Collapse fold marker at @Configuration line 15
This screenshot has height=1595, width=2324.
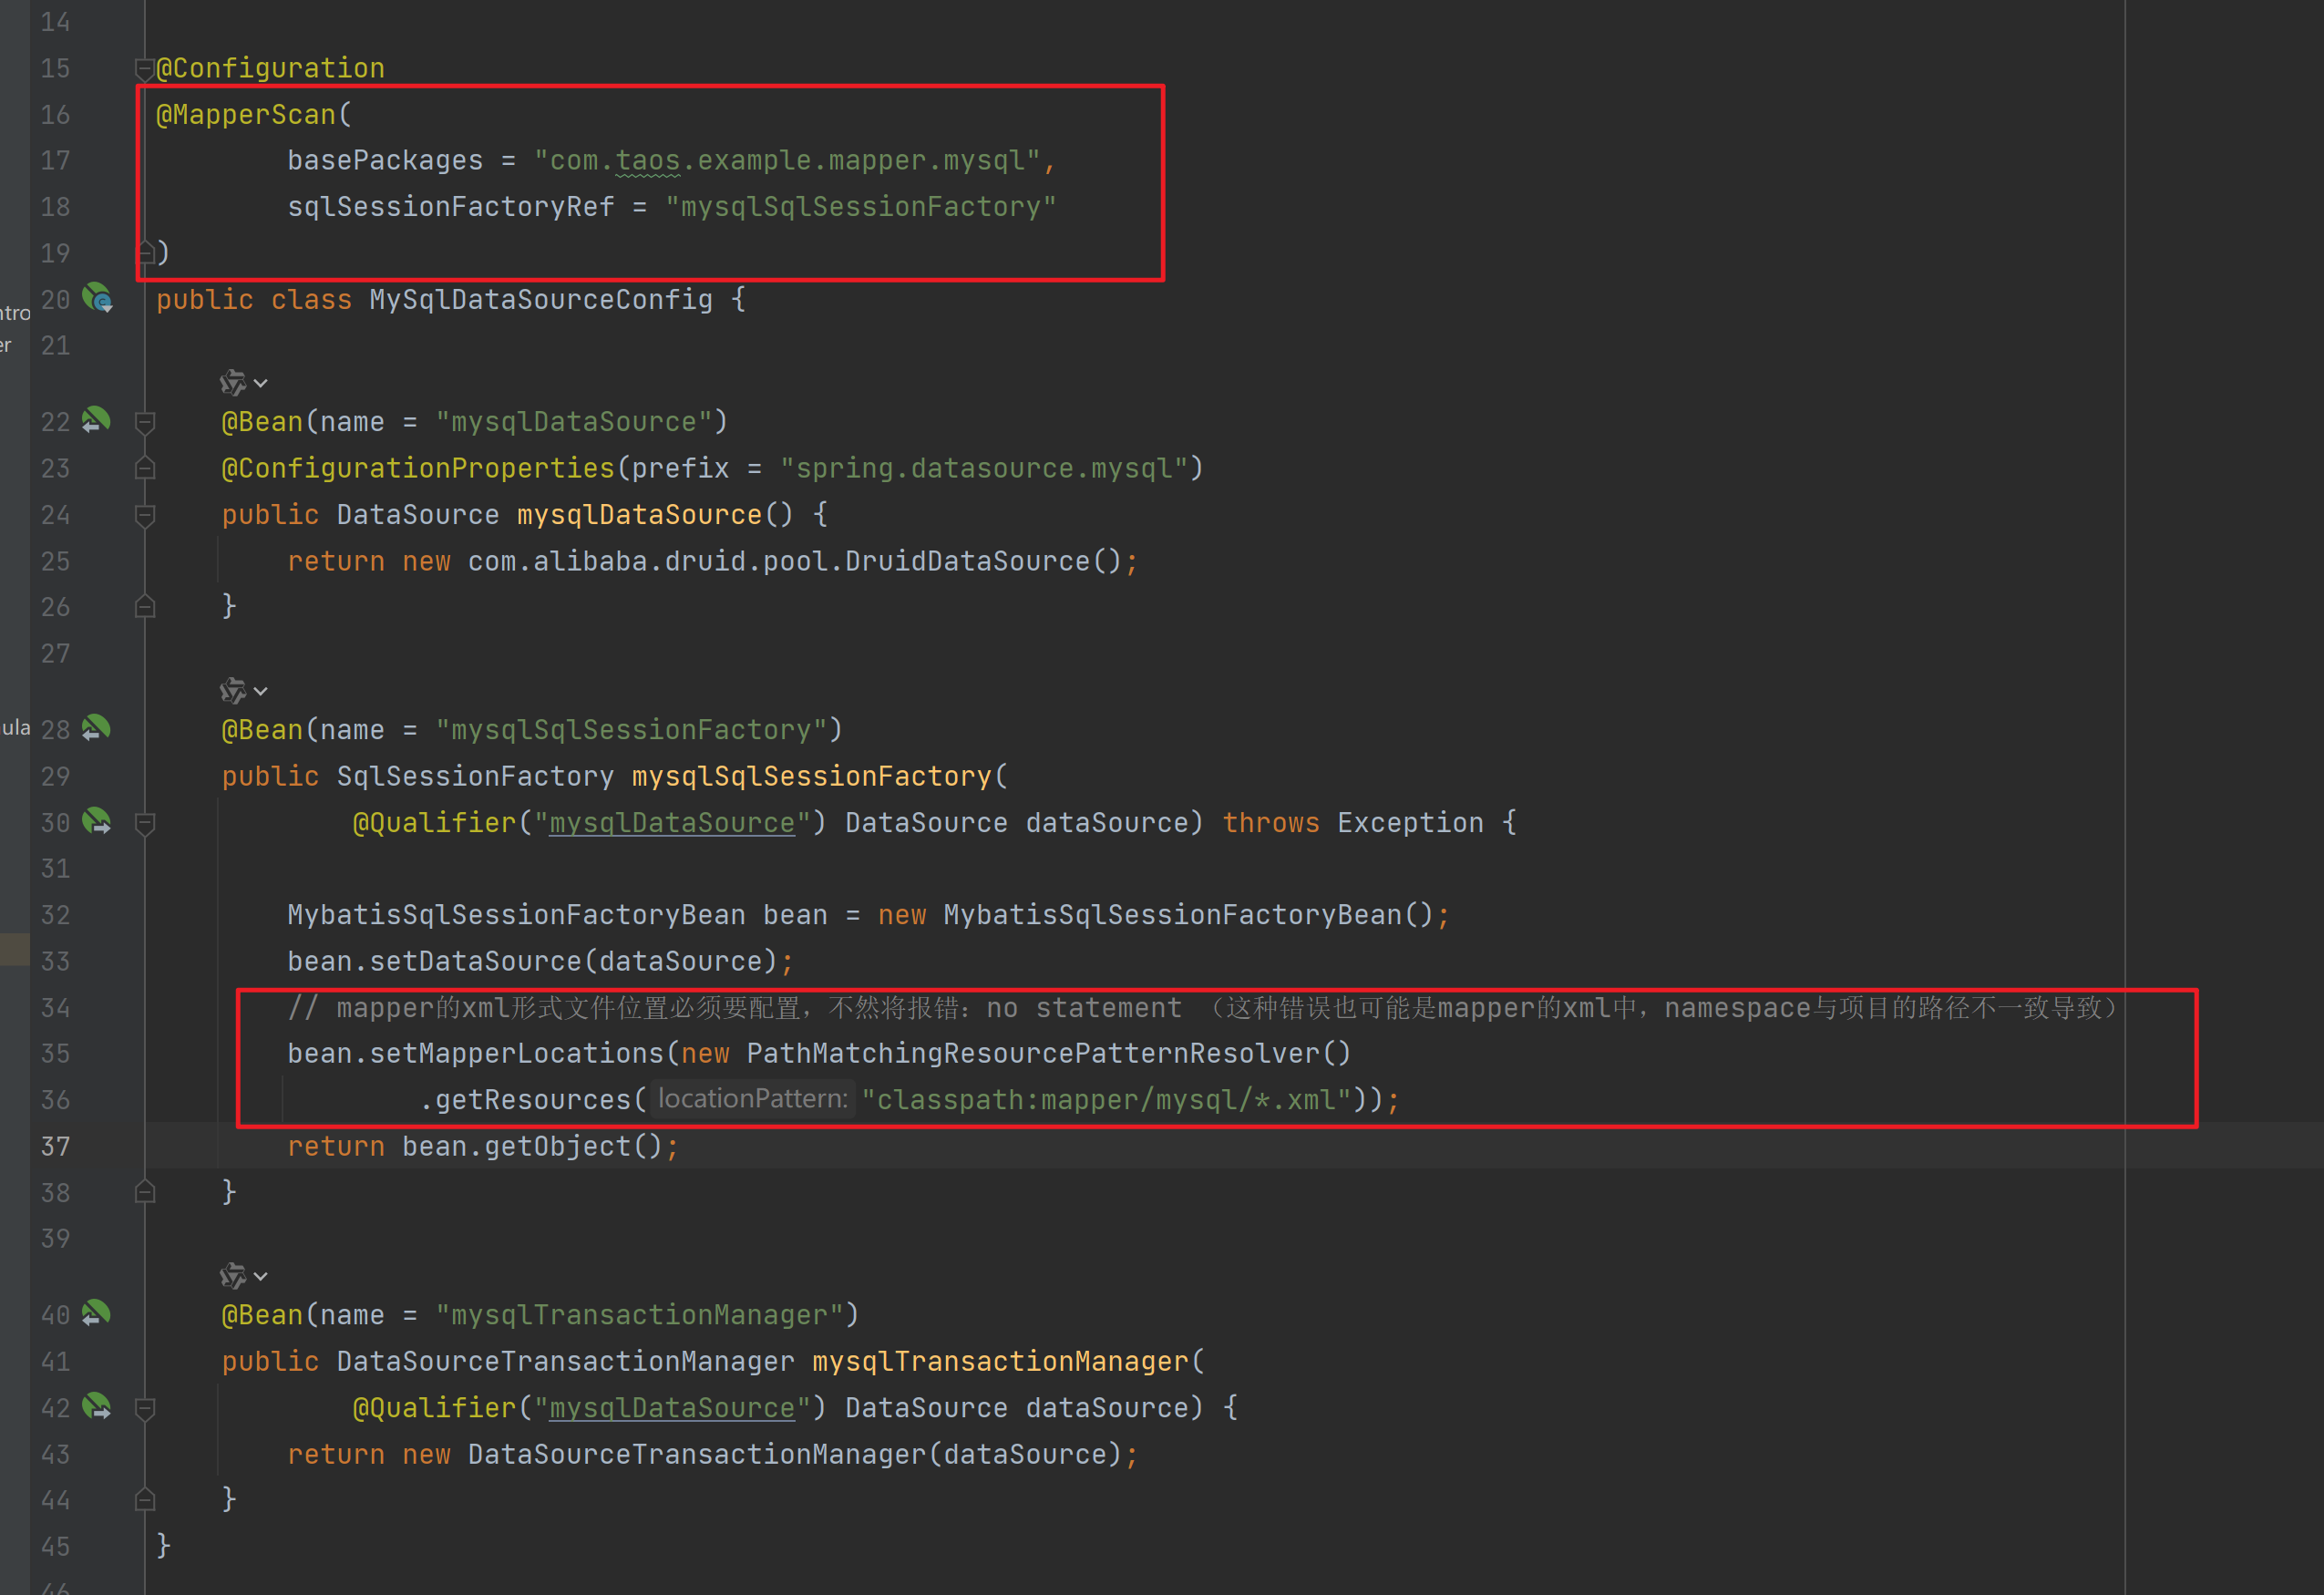tap(143, 68)
